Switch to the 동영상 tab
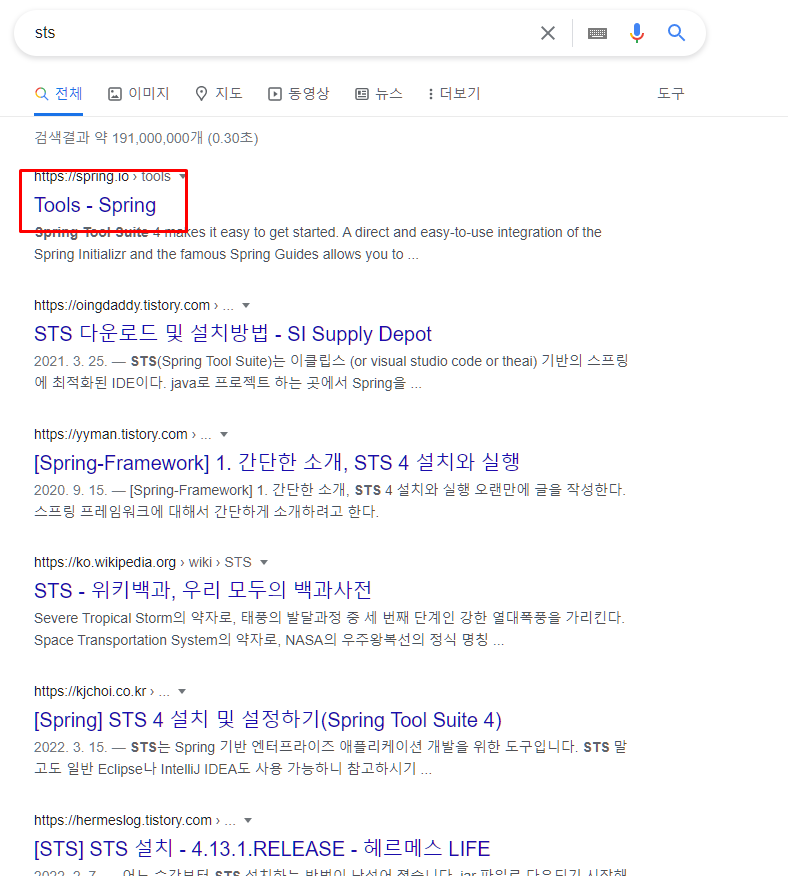The width and height of the screenshot is (788, 876). pyautogui.click(x=298, y=94)
